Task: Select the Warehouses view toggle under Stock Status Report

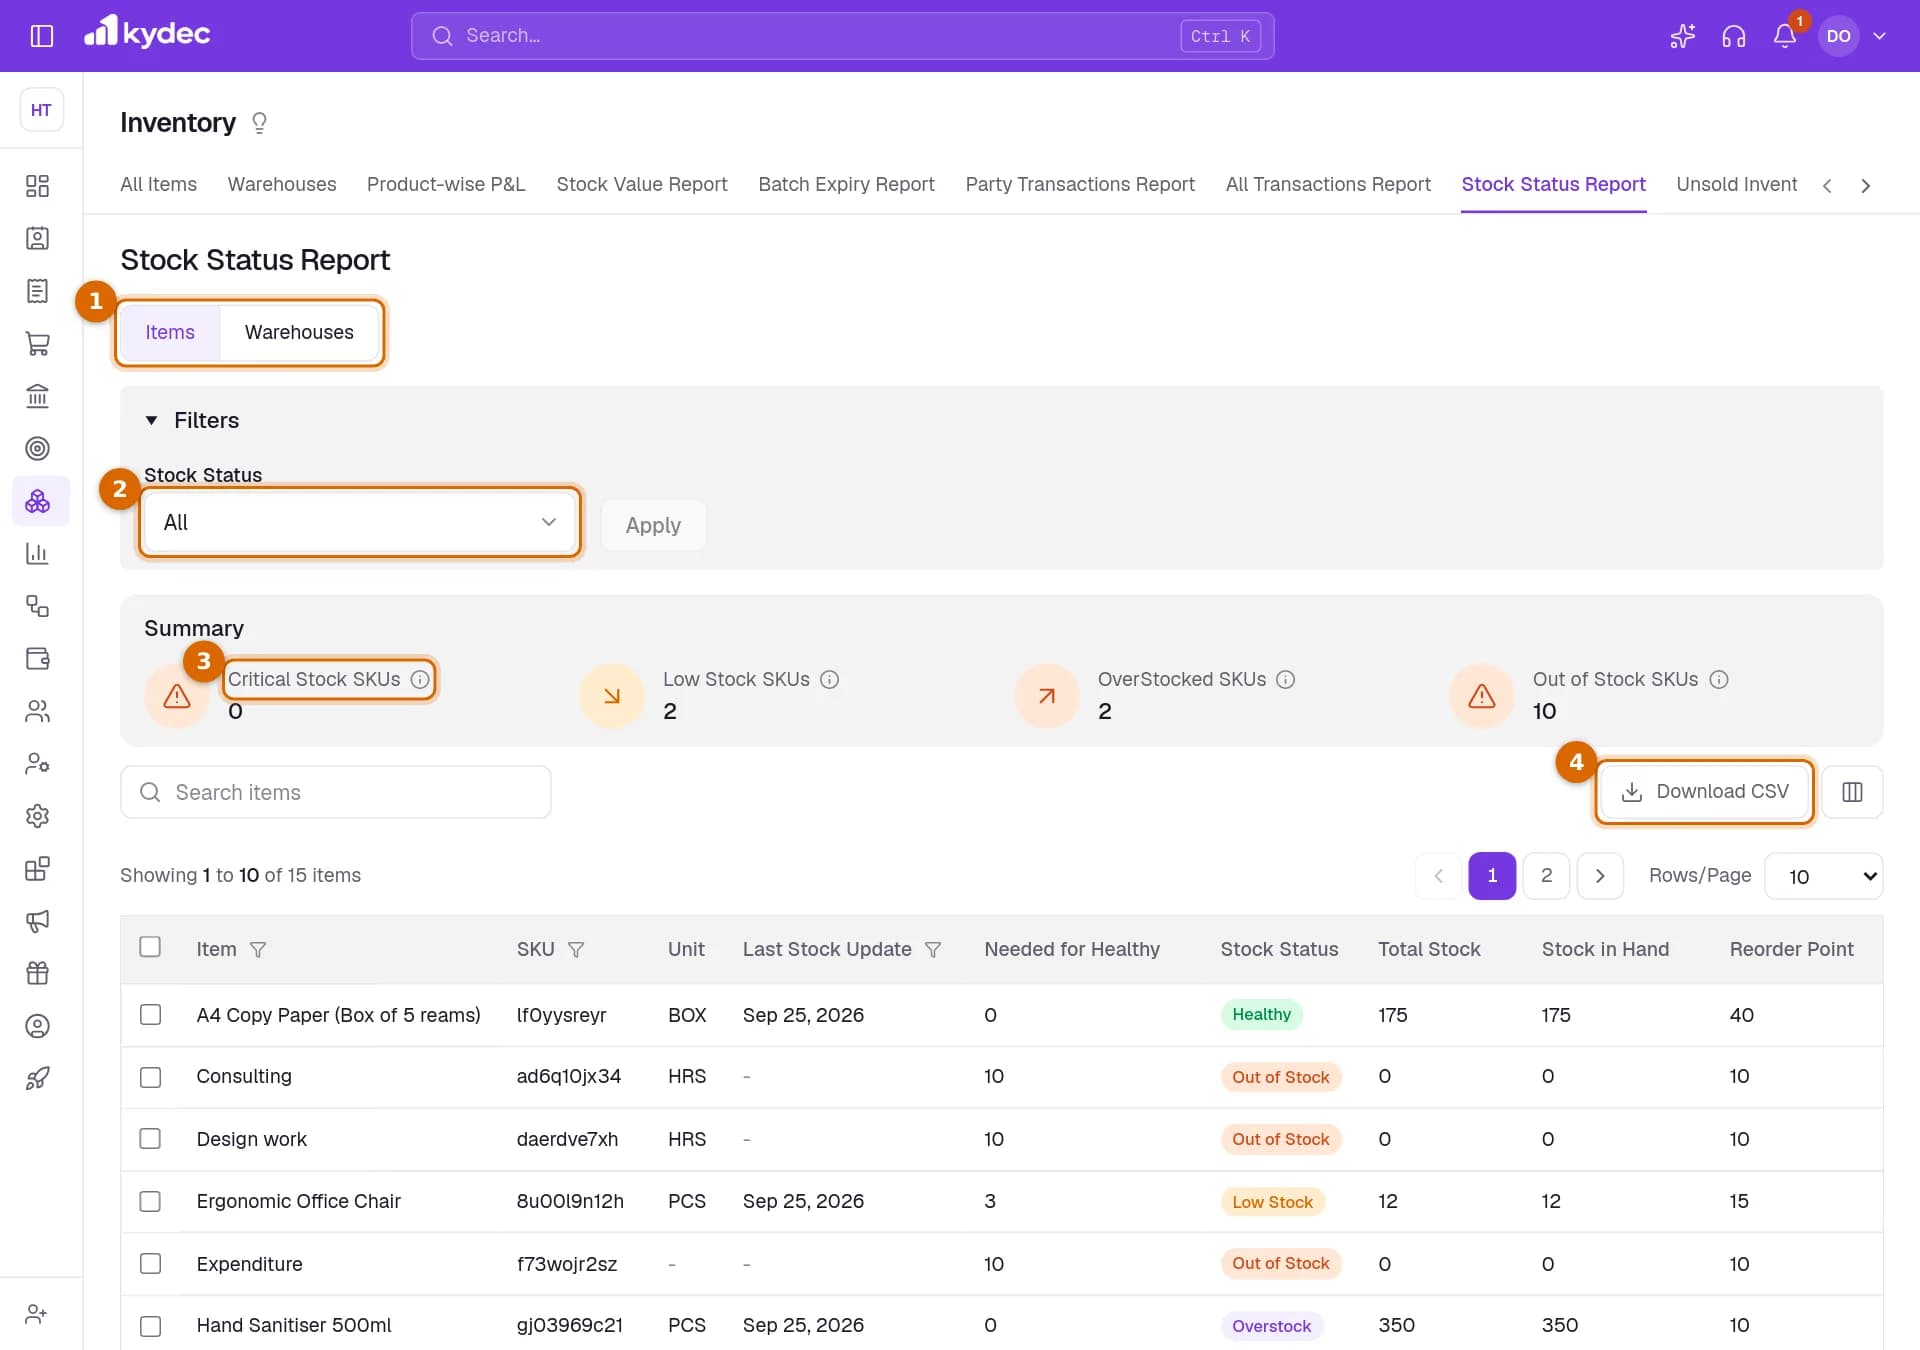Action: click(x=299, y=333)
